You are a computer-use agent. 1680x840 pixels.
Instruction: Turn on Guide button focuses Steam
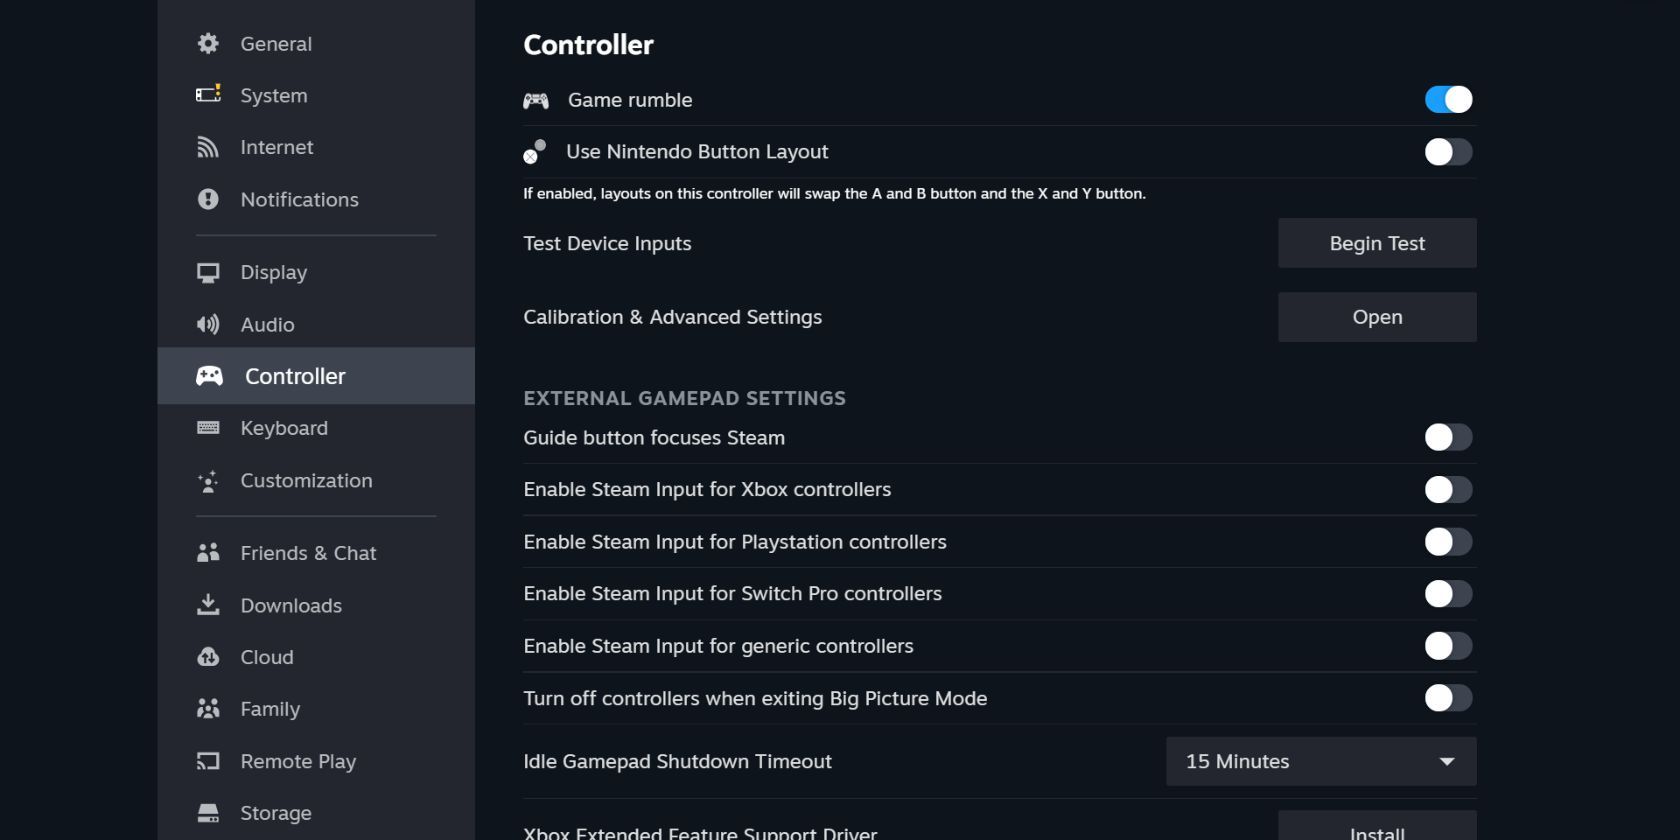tap(1448, 437)
